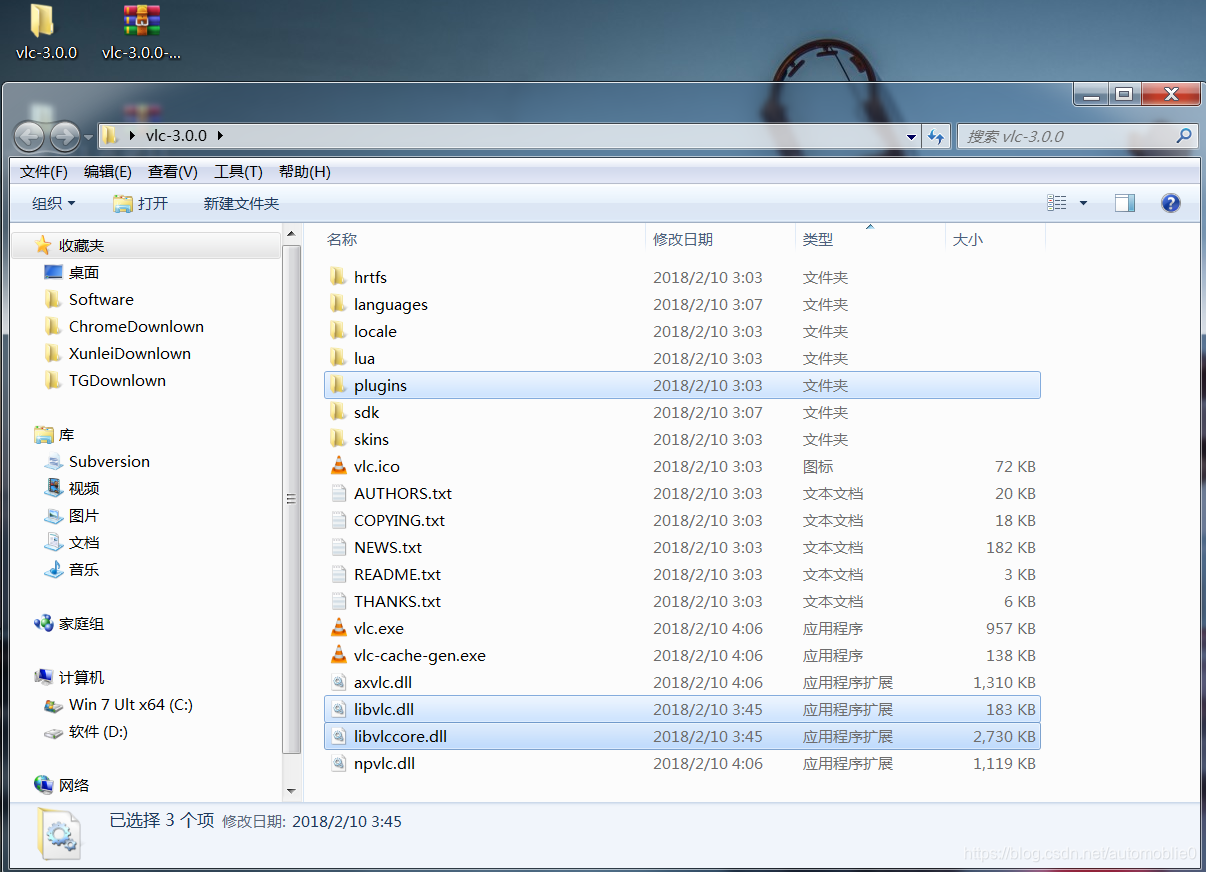Open the address bar history dropdown
The width and height of the screenshot is (1206, 872).
(x=911, y=136)
